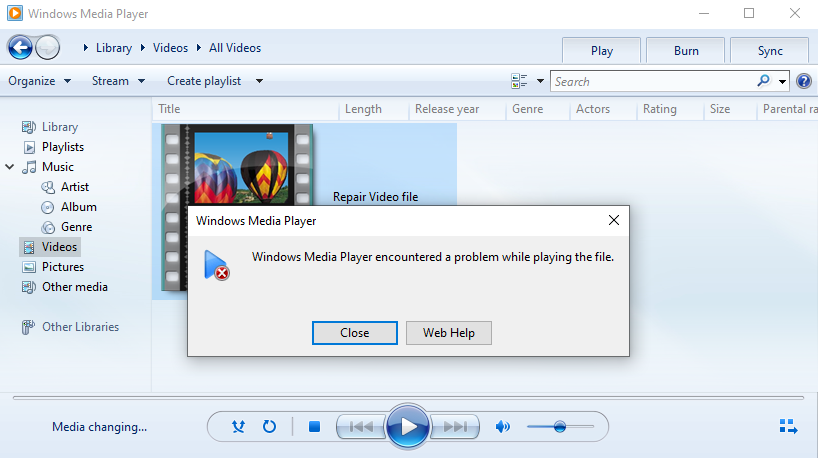The height and width of the screenshot is (458, 818).
Task: Select Genre under Music
Action: coord(67,227)
